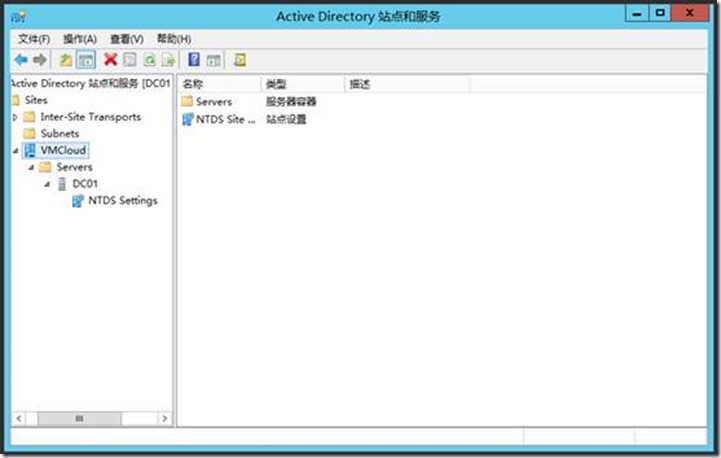
Task: Click the red Delete X icon
Action: [x=110, y=60]
